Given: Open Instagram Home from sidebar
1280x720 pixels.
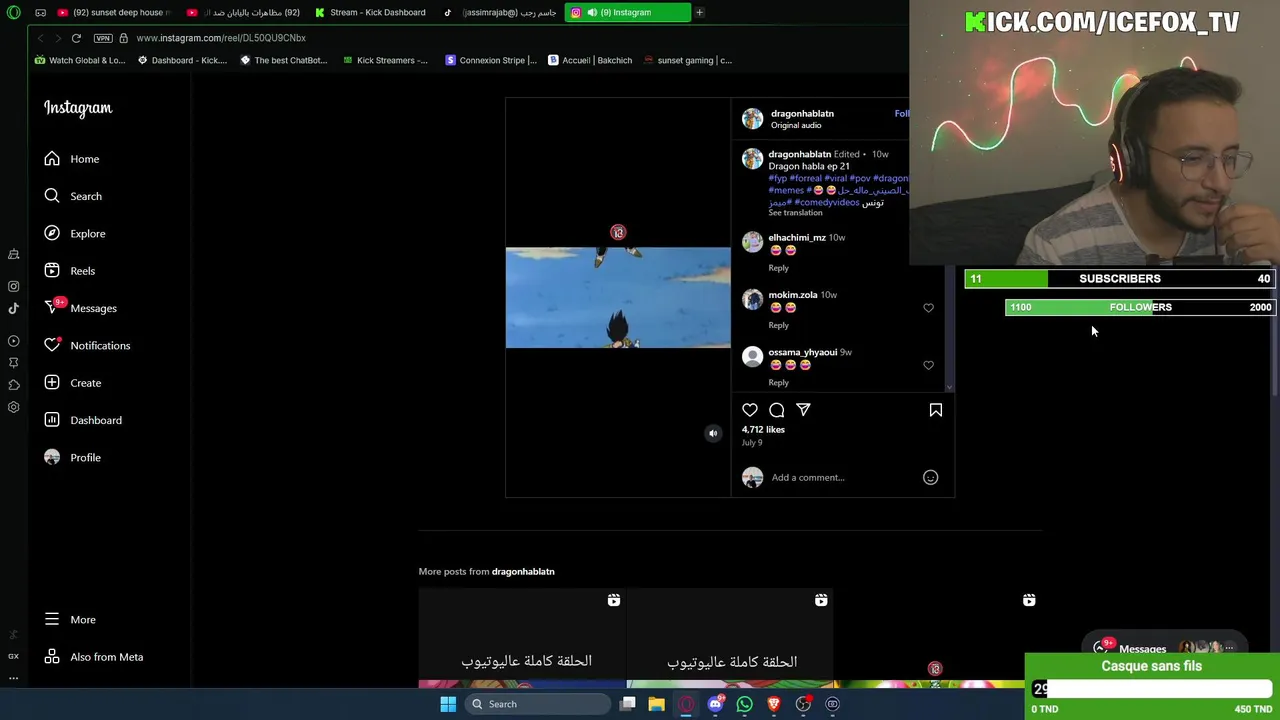Looking at the screenshot, I should [72, 159].
